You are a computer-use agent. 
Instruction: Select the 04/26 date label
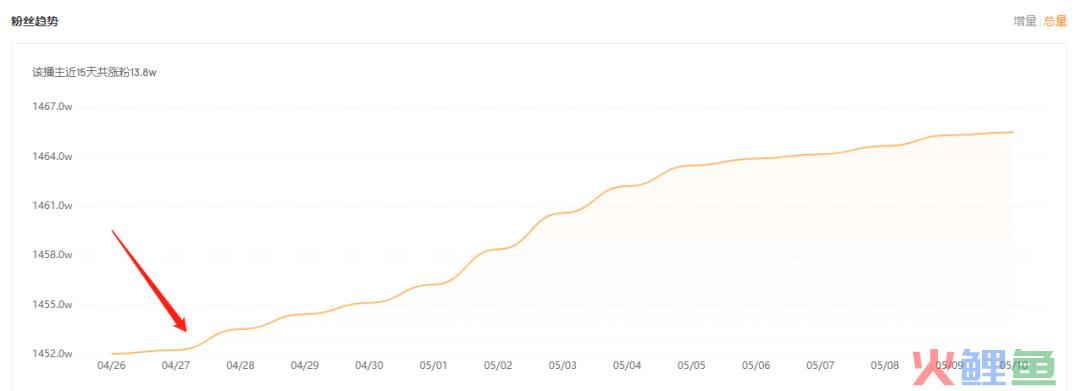[111, 365]
